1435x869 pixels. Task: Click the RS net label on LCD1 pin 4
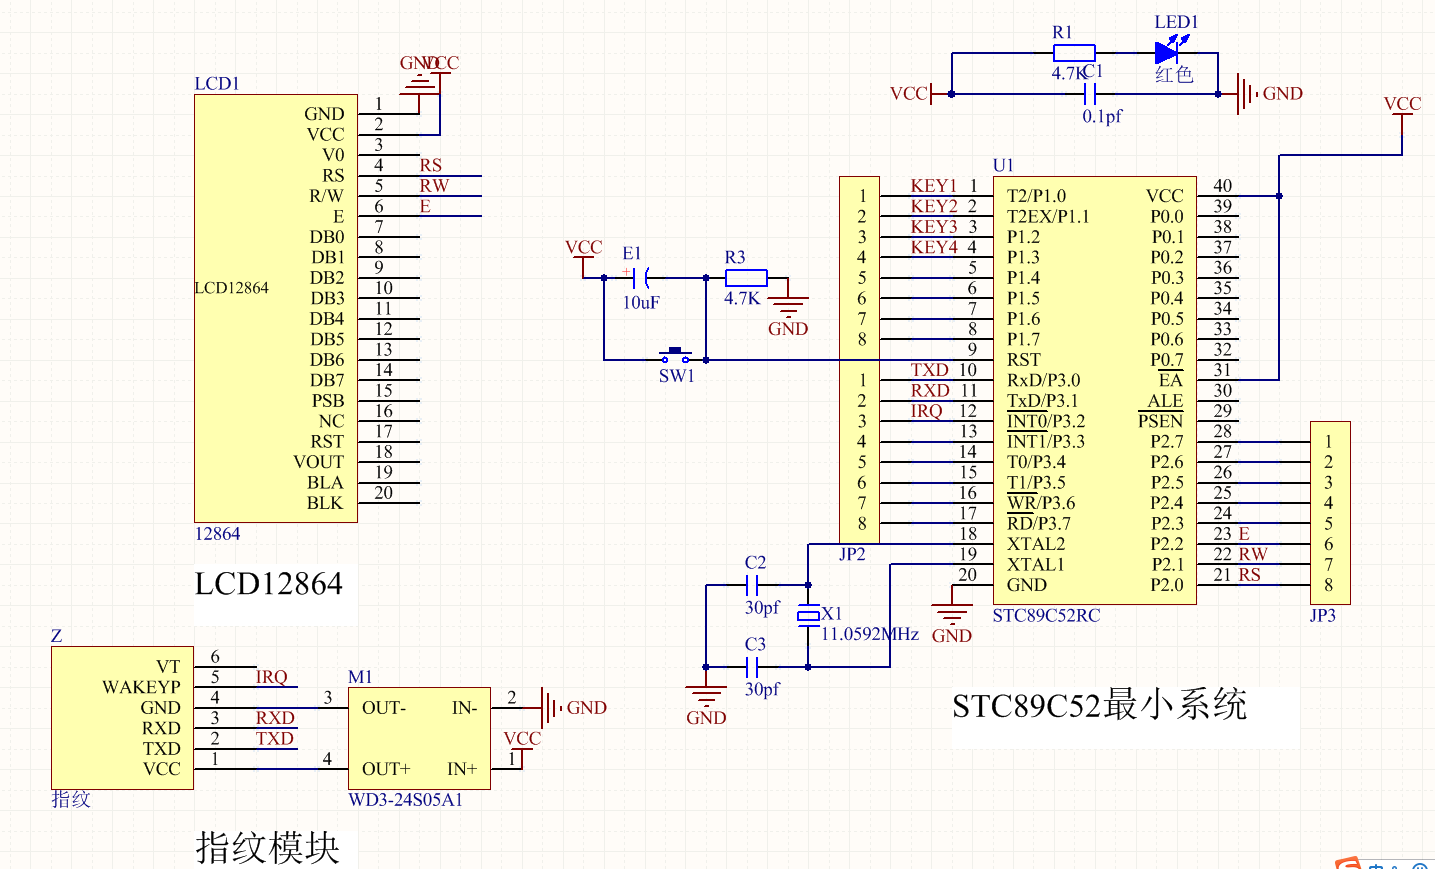[x=431, y=165]
